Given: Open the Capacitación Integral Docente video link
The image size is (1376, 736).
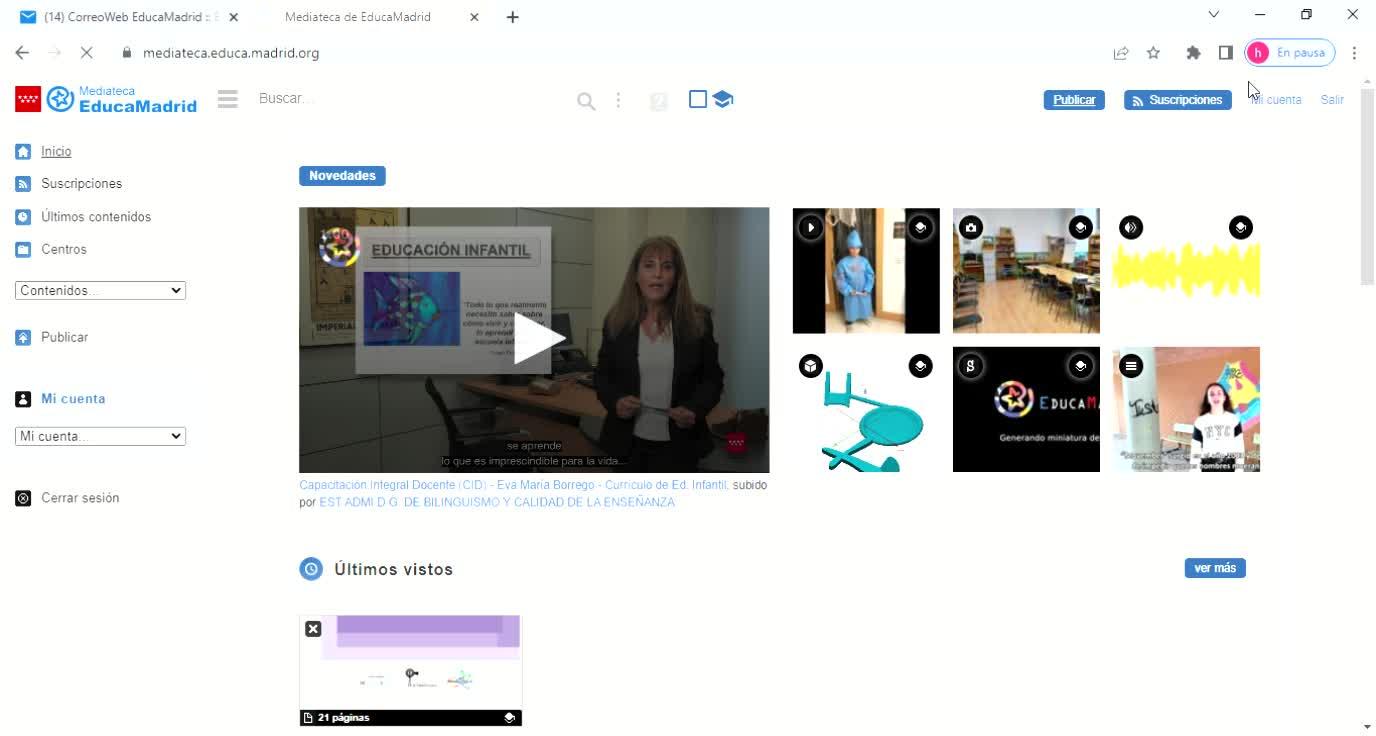Looking at the screenshot, I should pos(514,485).
